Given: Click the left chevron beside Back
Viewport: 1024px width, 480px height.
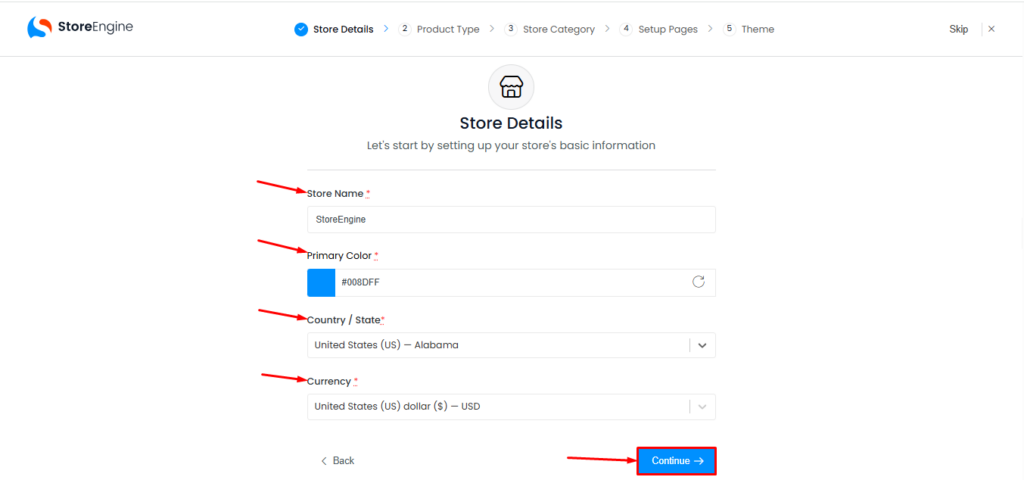Looking at the screenshot, I should click(324, 461).
